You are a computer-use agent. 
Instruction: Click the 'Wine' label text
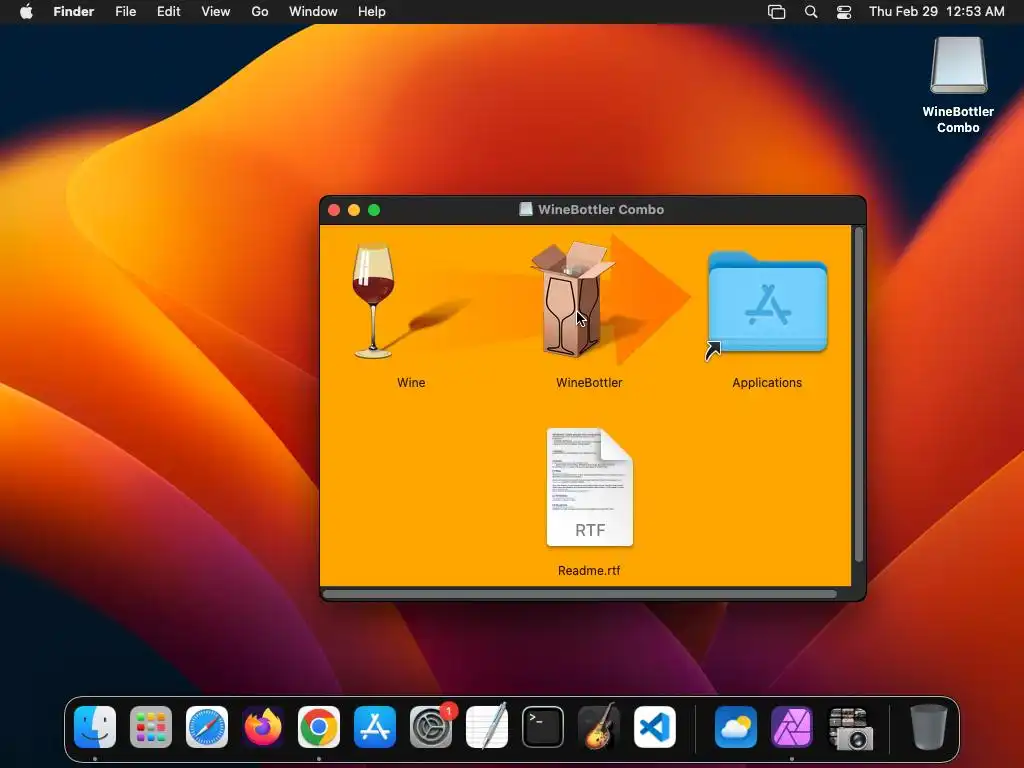pos(411,383)
